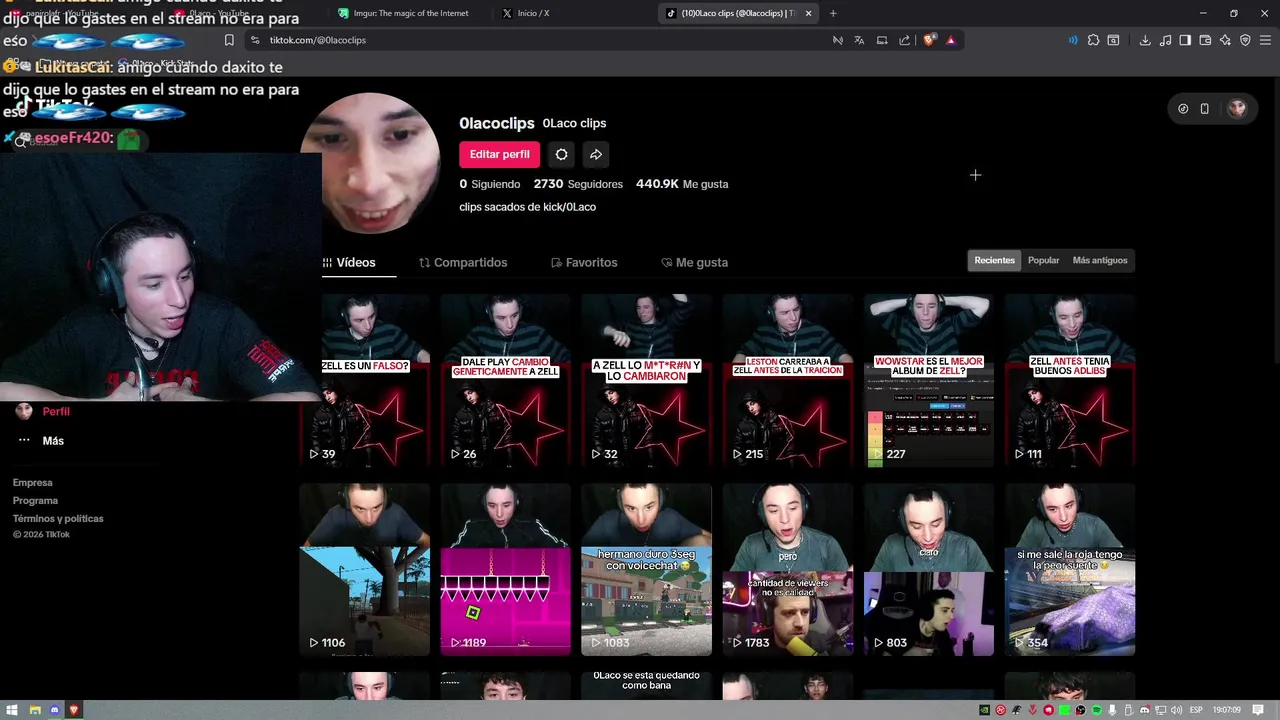The width and height of the screenshot is (1280, 720).
Task: Share the 0lacoclips profile
Action: [x=596, y=154]
